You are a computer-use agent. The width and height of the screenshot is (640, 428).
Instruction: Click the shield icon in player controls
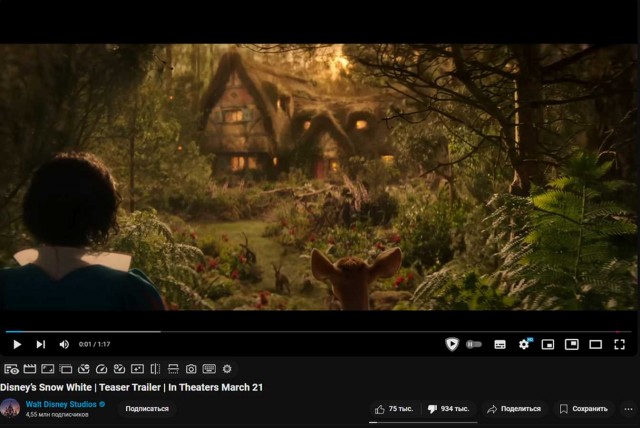click(452, 344)
